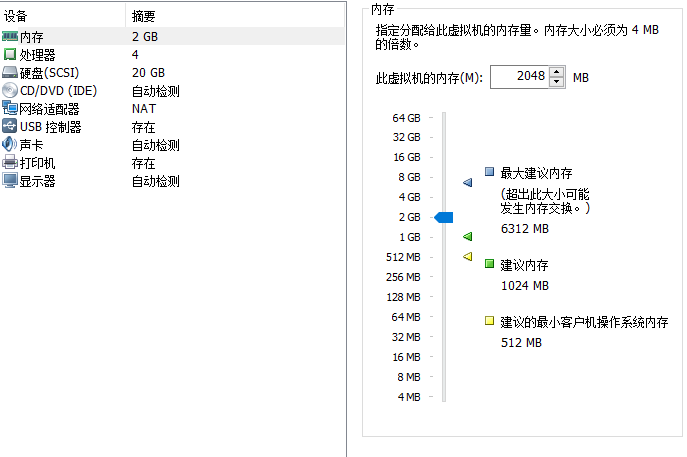
Task: Select the USB controller icon
Action: point(10,126)
